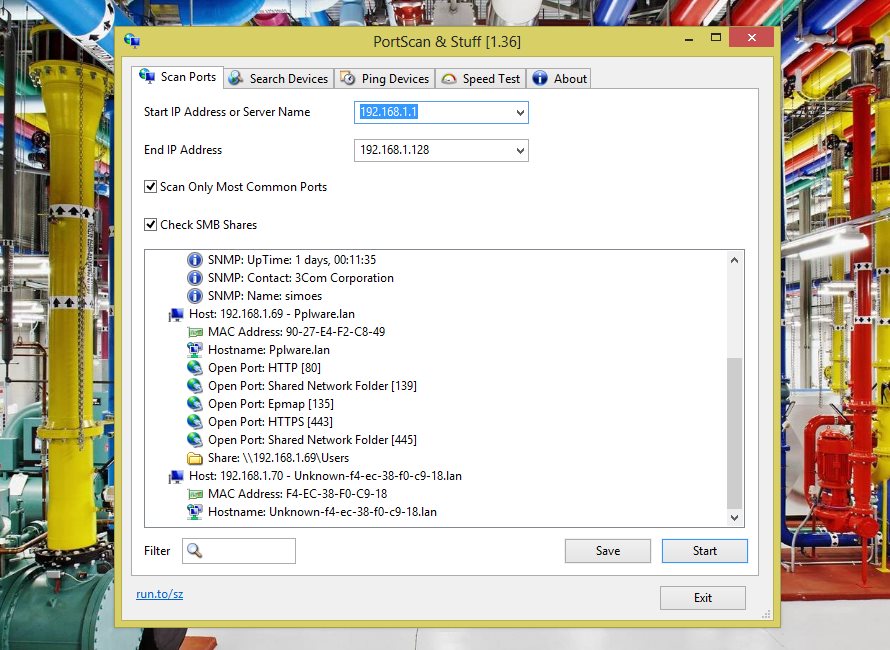Click globe icon beside Shared Network Folder [139]

click(x=195, y=386)
